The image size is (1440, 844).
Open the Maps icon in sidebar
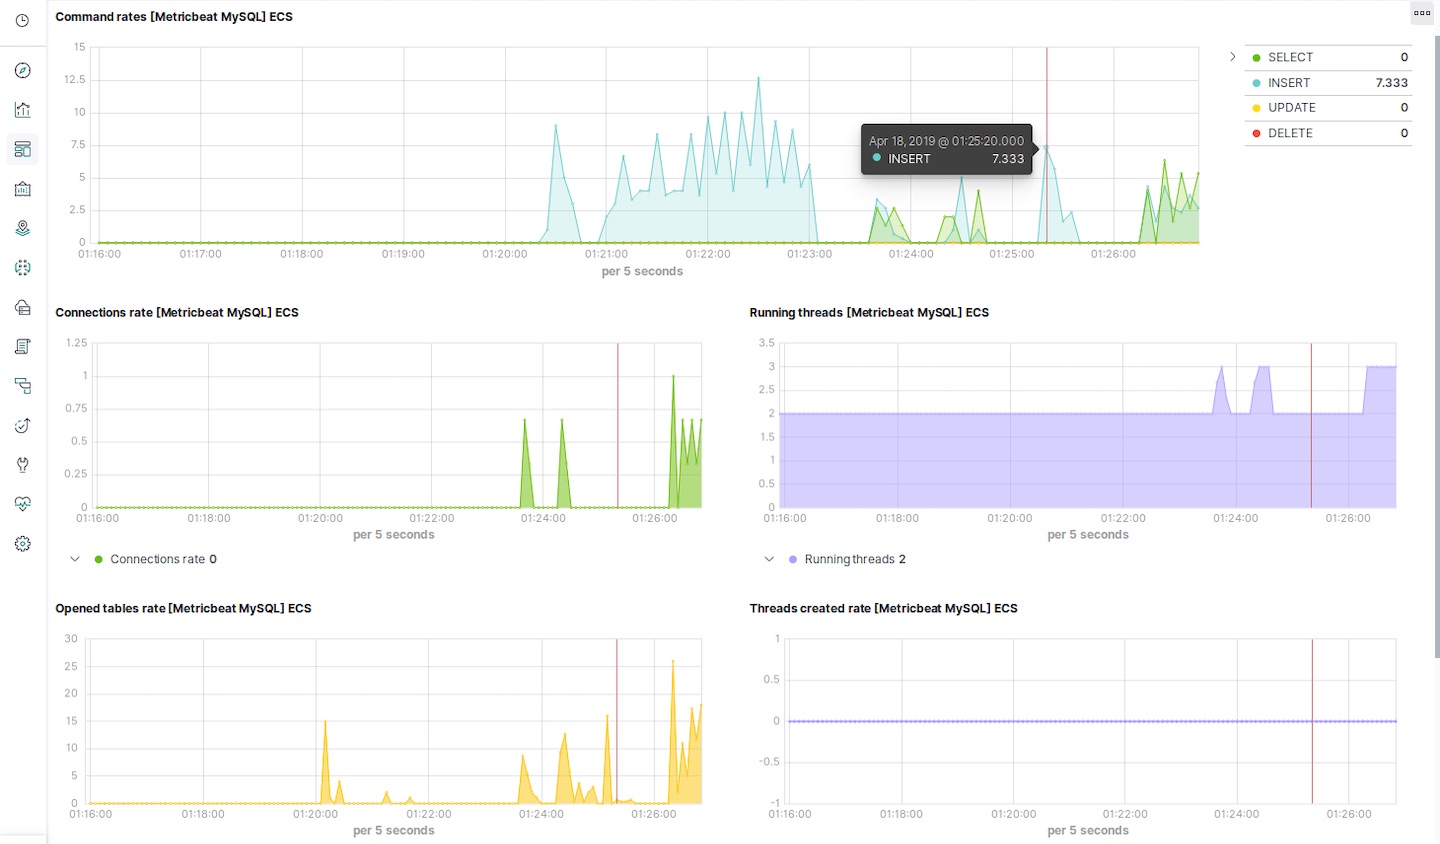[22, 228]
